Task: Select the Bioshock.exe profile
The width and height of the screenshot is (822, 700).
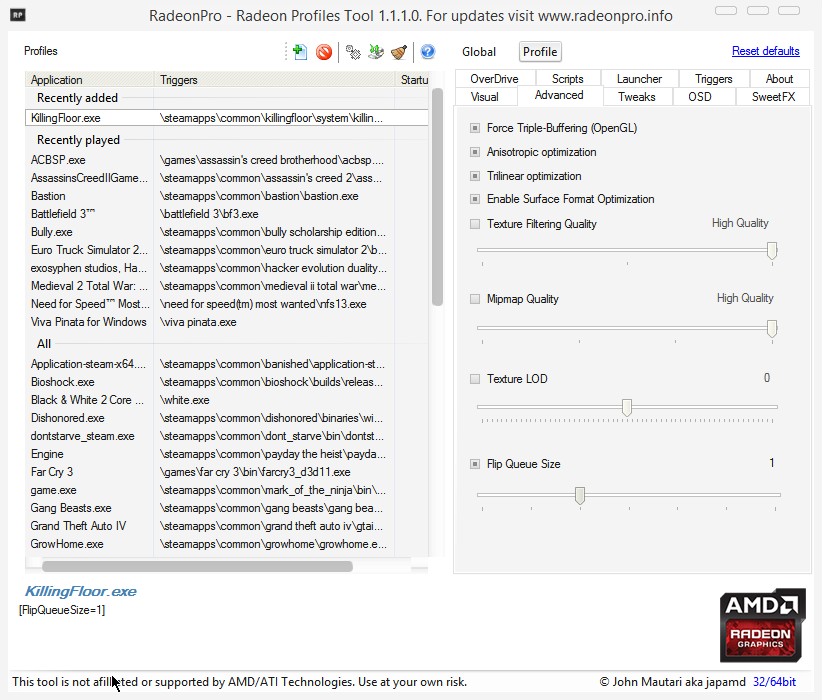Action: [226, 382]
